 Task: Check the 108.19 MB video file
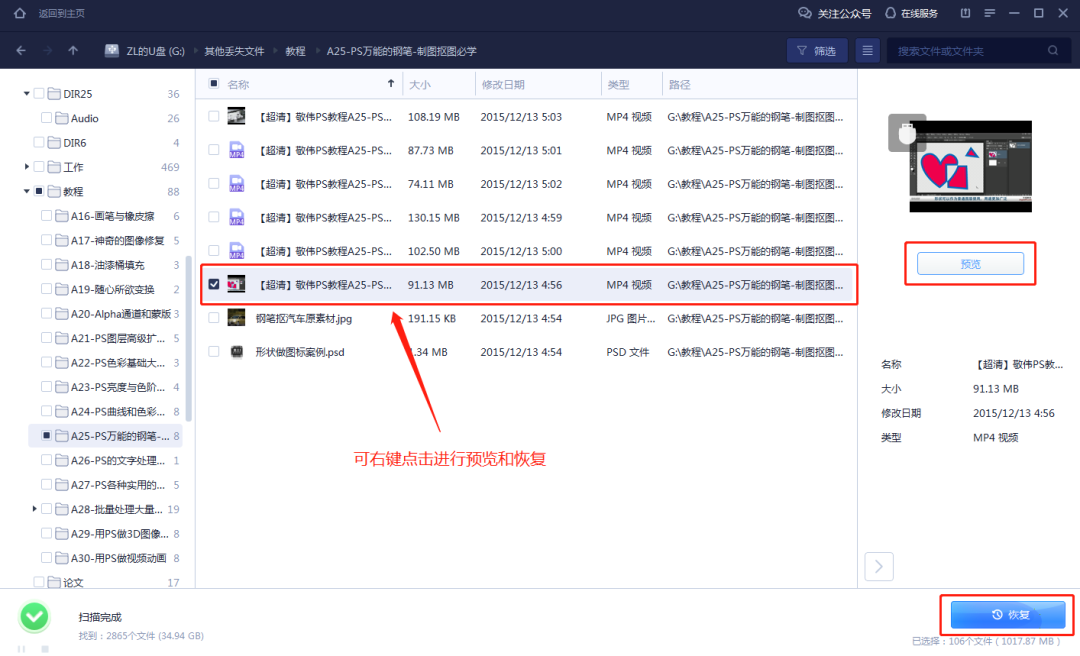click(x=214, y=116)
